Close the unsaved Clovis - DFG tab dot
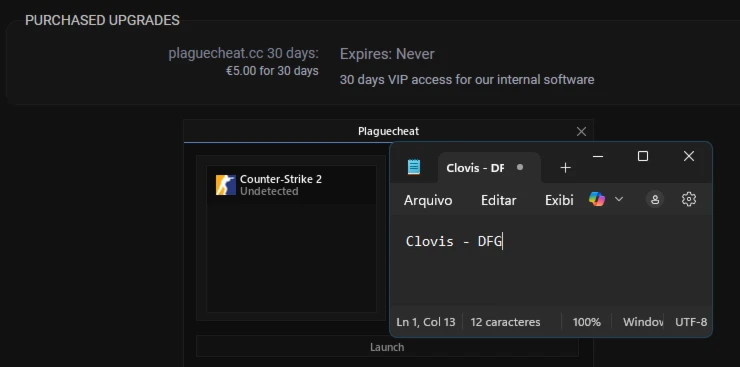Screen dimensions: 740x367 [520, 167]
